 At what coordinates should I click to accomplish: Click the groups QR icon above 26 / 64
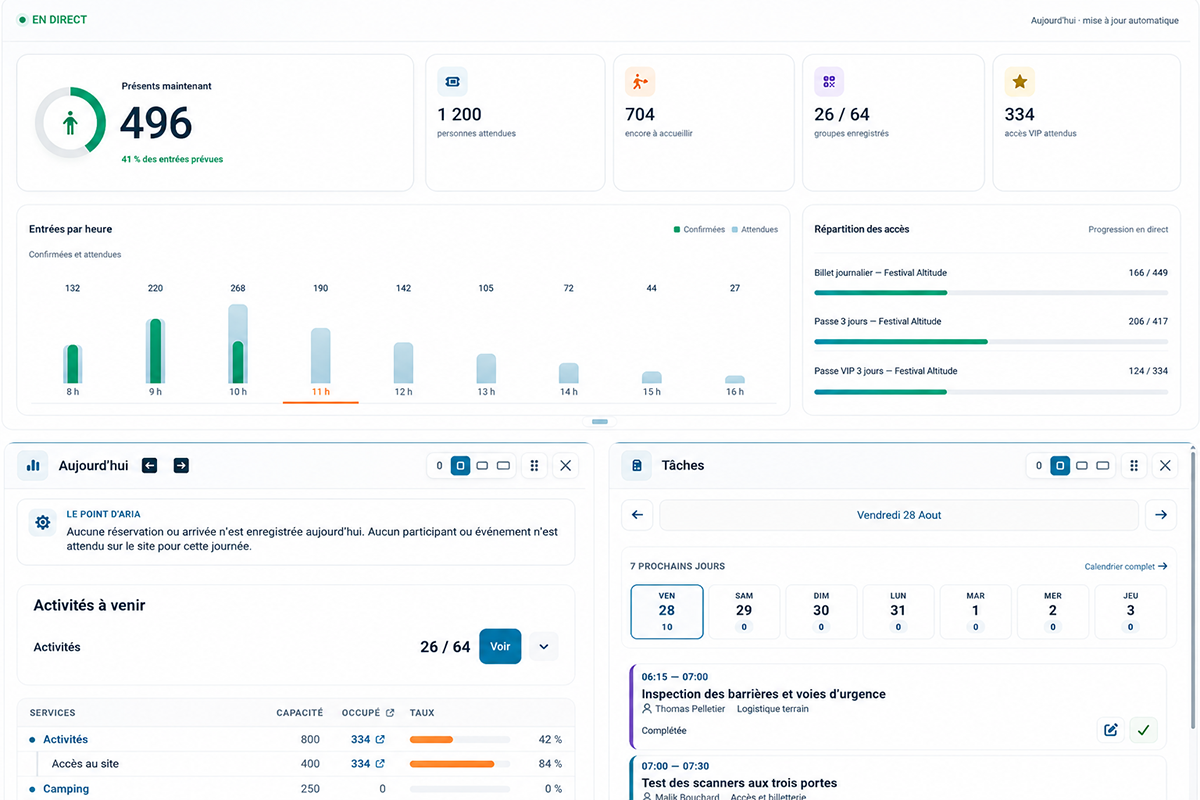(829, 82)
